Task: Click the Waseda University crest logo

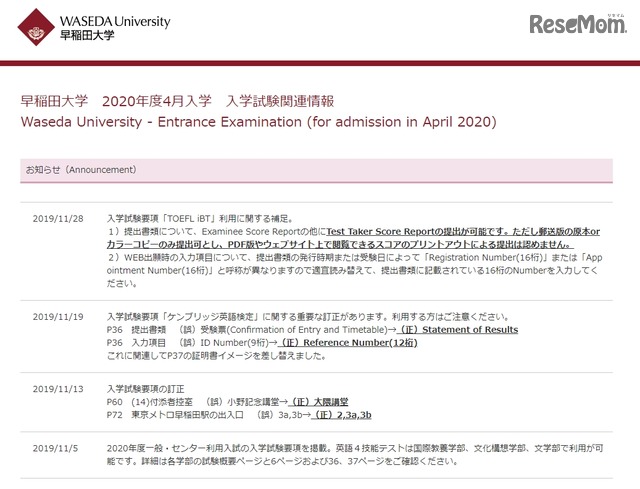Action: tap(38, 28)
